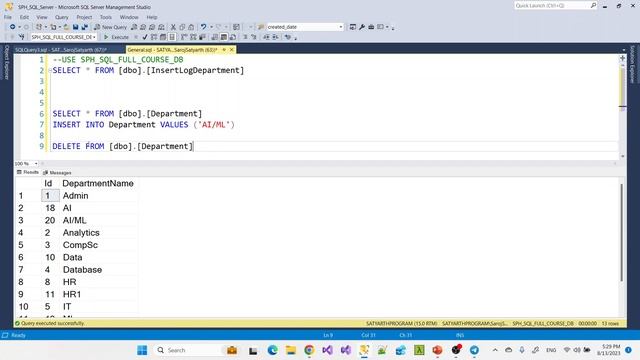Click the Save All icon
This screenshot has width=640, height=360.
[x=85, y=27]
